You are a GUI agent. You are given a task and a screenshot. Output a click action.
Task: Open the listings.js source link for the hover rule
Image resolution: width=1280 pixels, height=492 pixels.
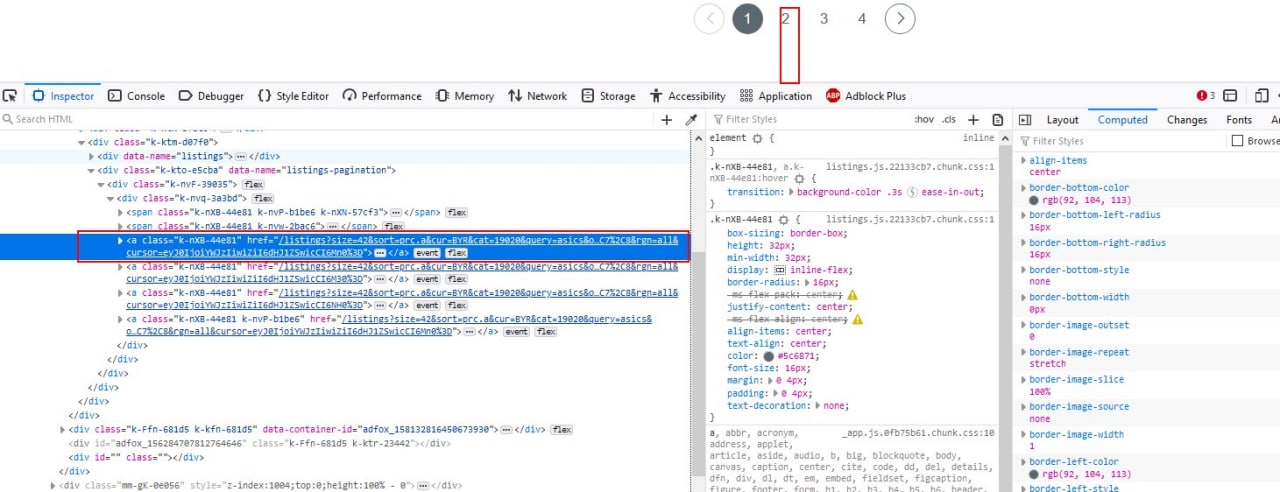[x=910, y=166]
